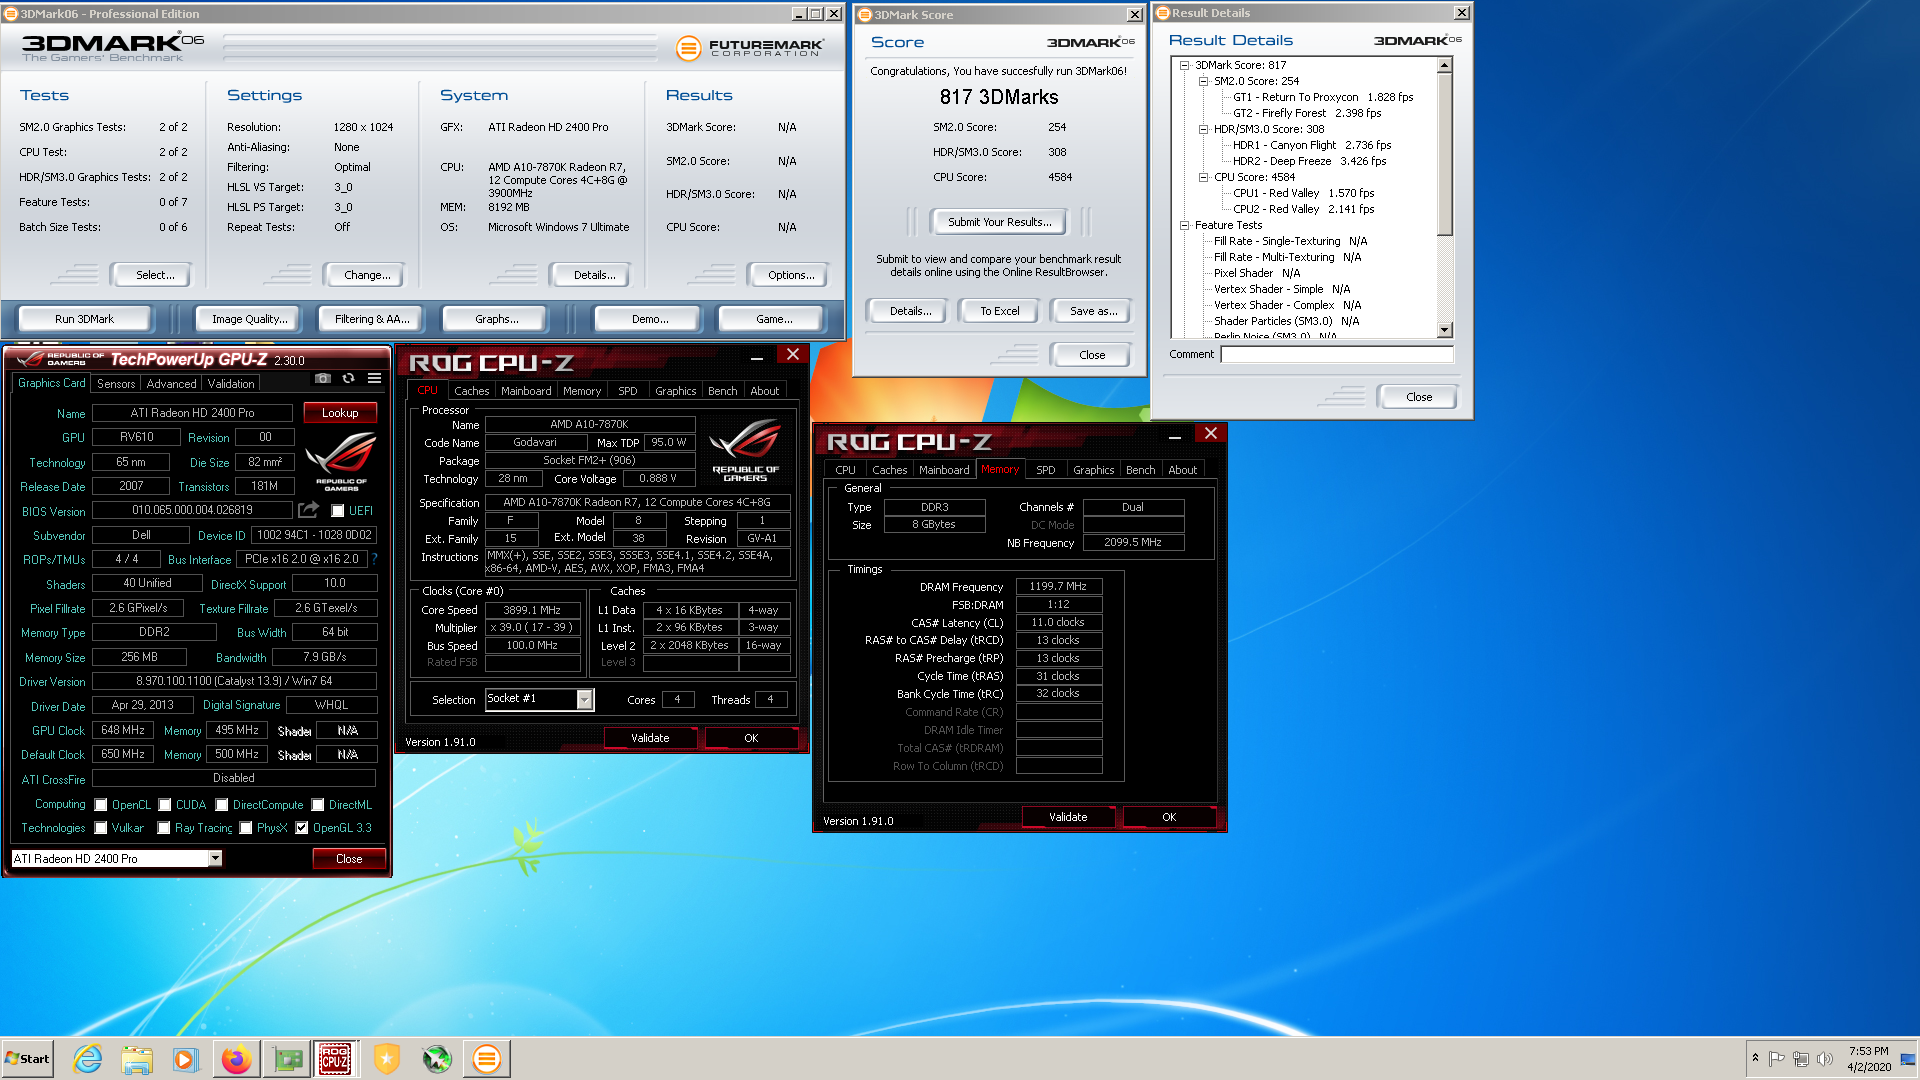Click the Action Center flag icon
This screenshot has height=1080, width=1920.
pos(1777,1059)
